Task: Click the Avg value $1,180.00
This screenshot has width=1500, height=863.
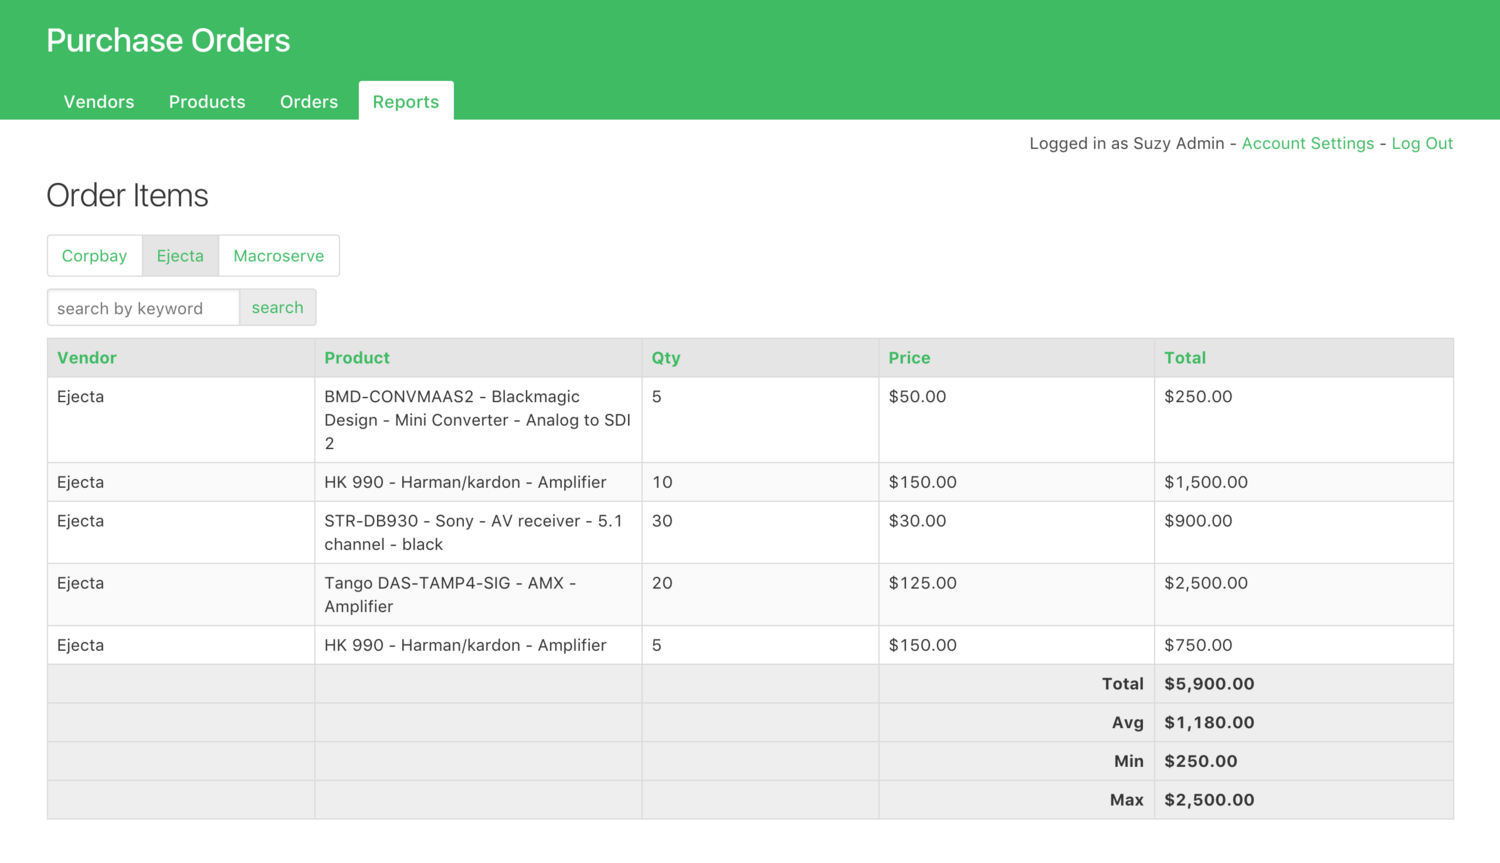Action: point(1209,723)
